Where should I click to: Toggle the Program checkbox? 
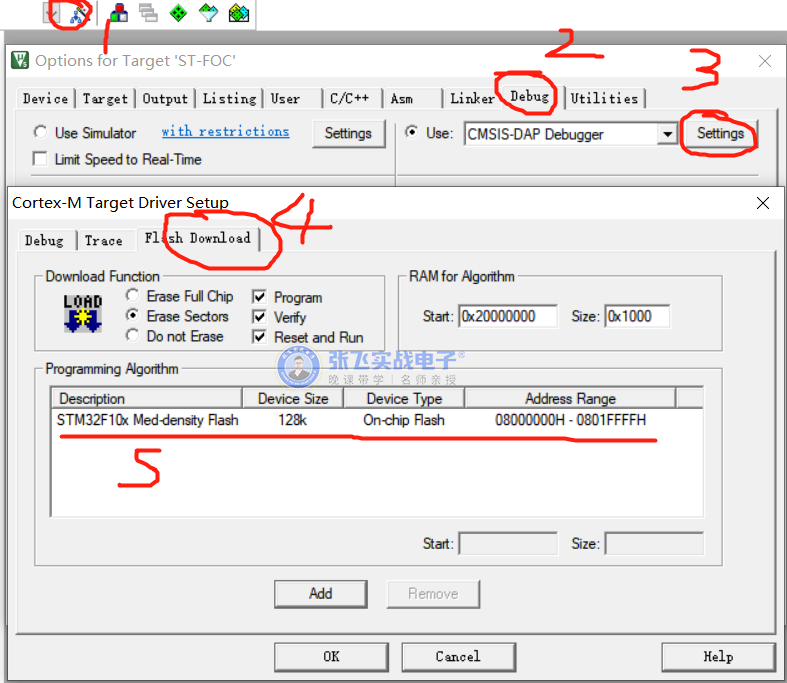click(x=259, y=297)
